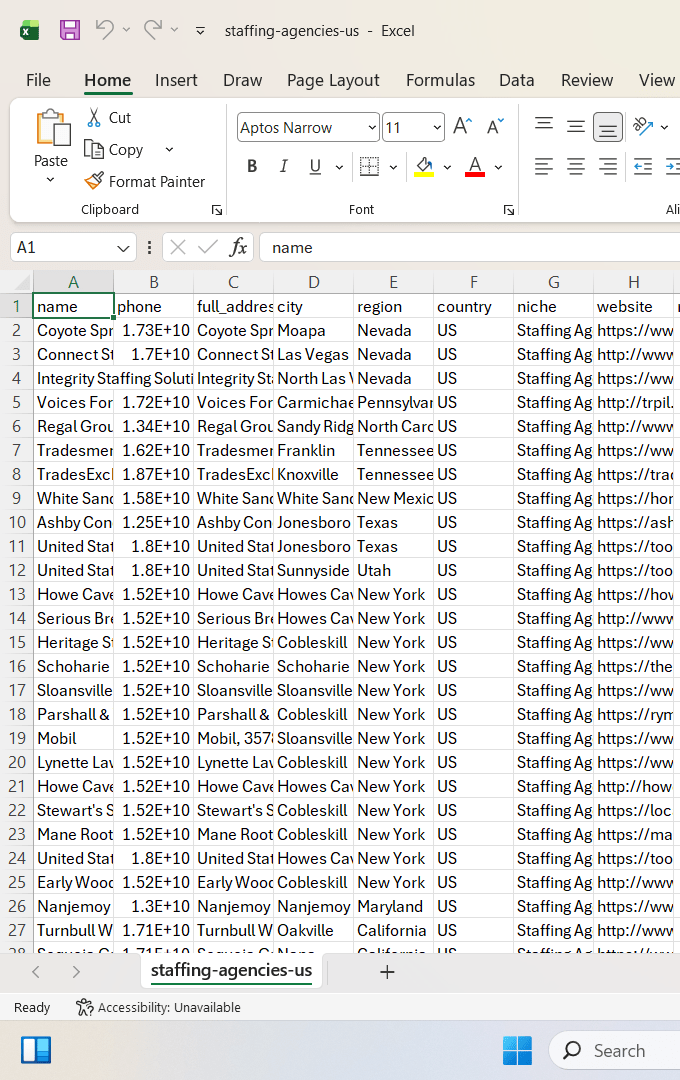Open the font size dropdown

437,127
